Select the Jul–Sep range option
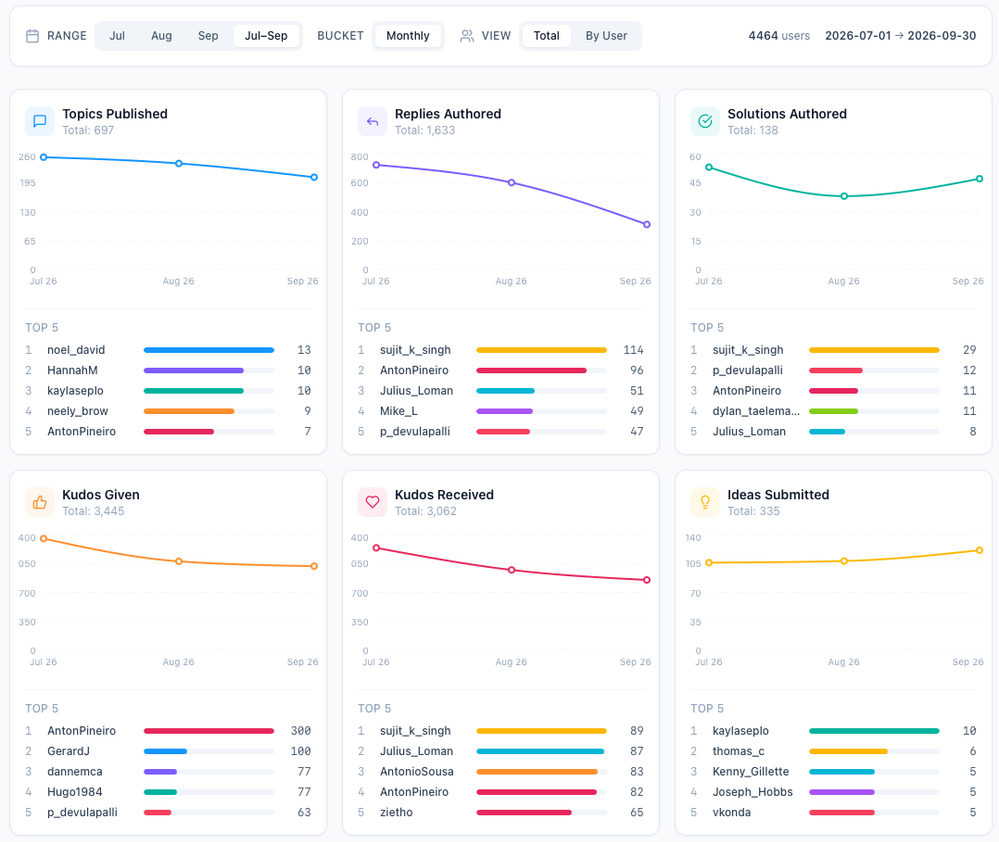Screen dimensions: 999x842 266,36
